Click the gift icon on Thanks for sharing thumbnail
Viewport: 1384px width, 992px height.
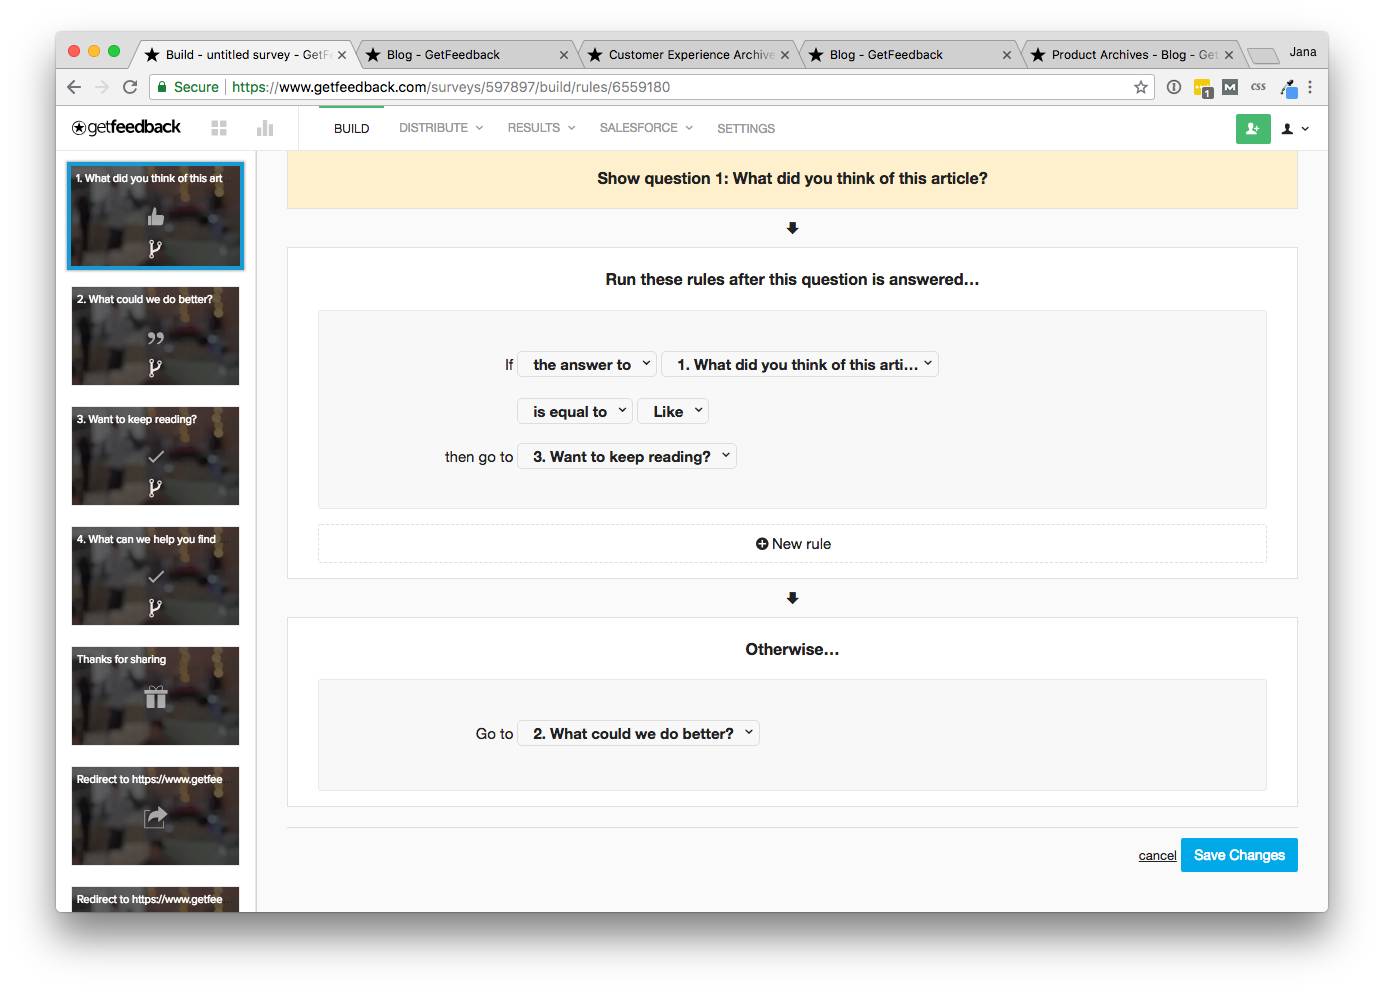tap(155, 697)
